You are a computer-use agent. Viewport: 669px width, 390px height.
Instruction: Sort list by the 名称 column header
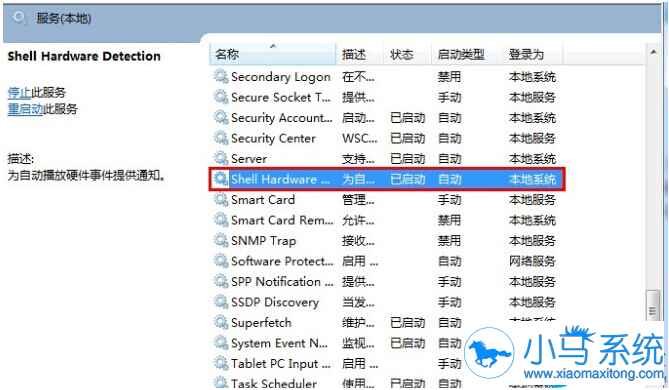pyautogui.click(x=273, y=54)
